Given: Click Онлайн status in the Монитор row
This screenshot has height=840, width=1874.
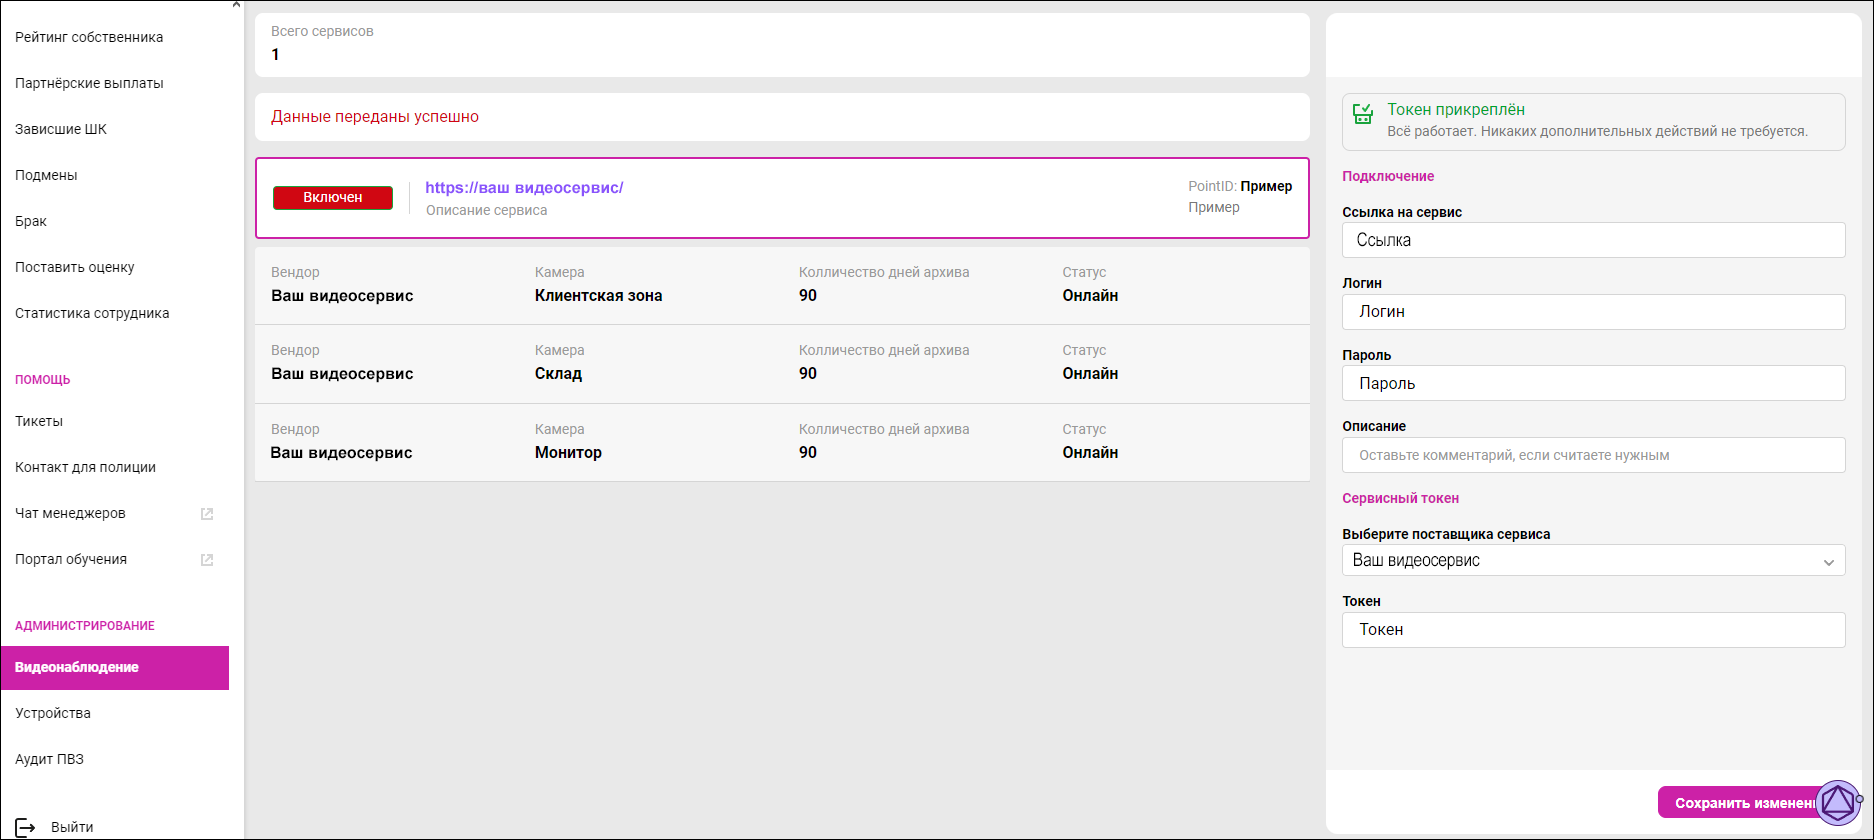Looking at the screenshot, I should point(1090,452).
